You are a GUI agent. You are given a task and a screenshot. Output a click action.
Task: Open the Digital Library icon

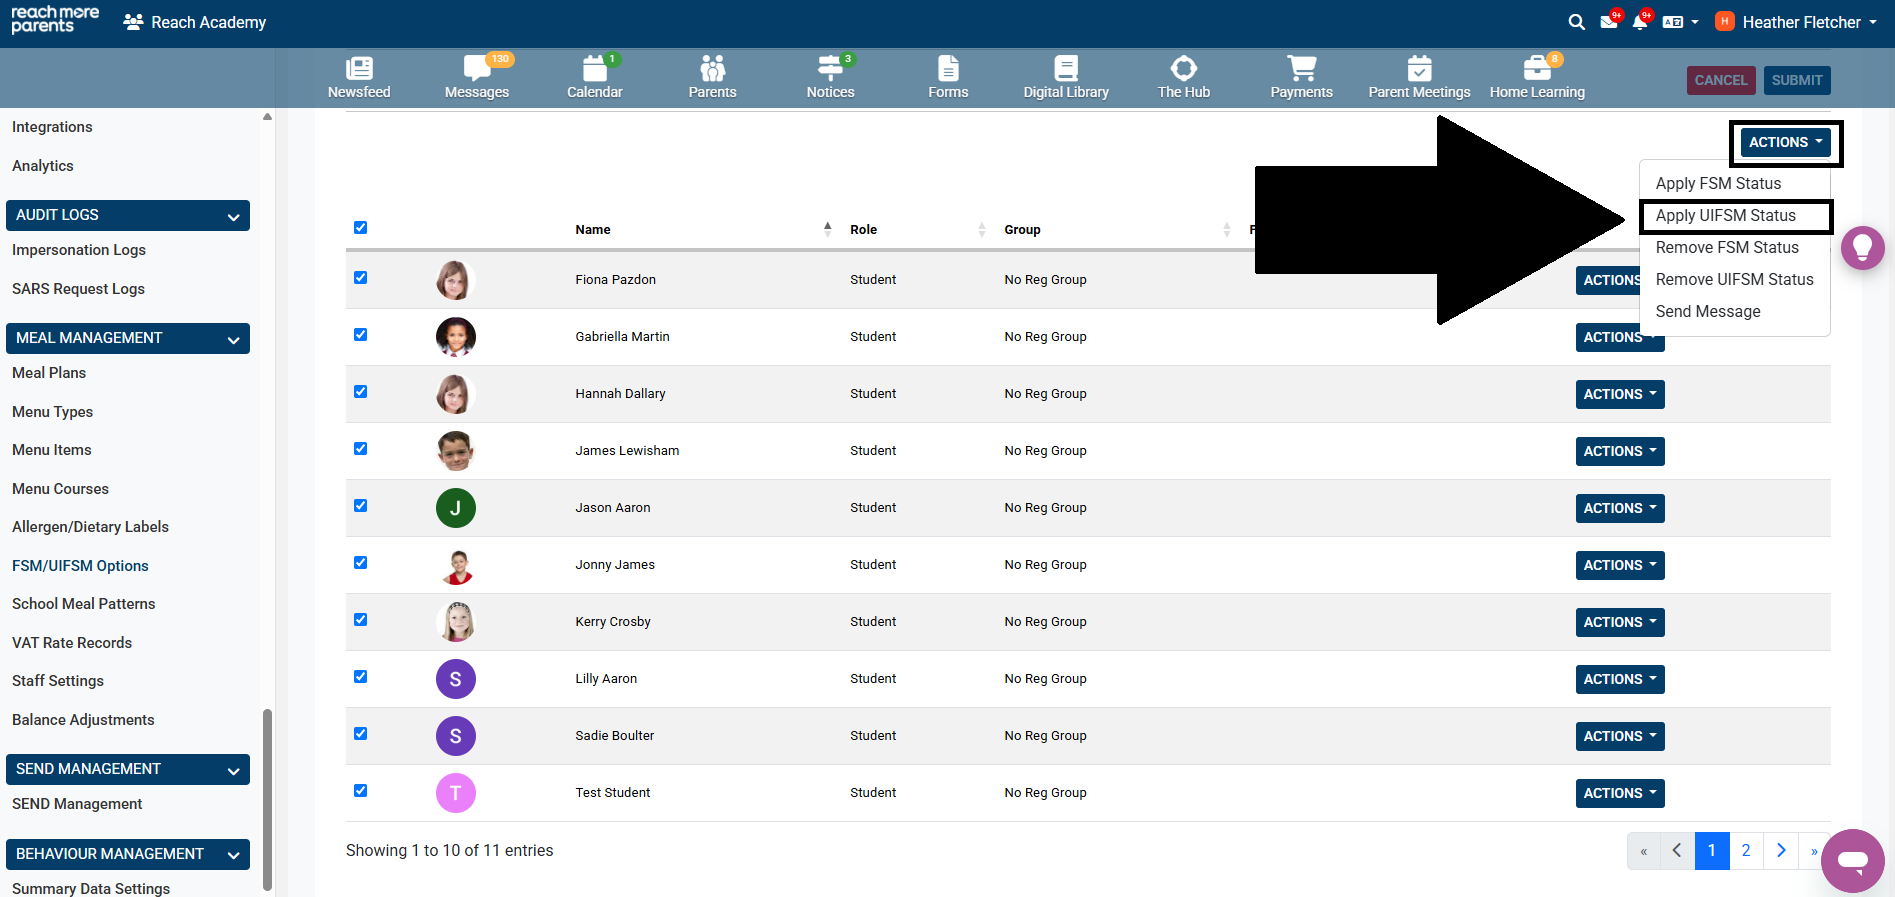pos(1066,69)
